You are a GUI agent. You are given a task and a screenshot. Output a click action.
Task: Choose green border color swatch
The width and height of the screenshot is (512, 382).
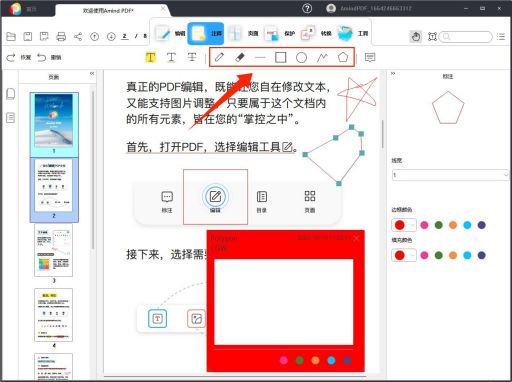pyautogui.click(x=439, y=225)
